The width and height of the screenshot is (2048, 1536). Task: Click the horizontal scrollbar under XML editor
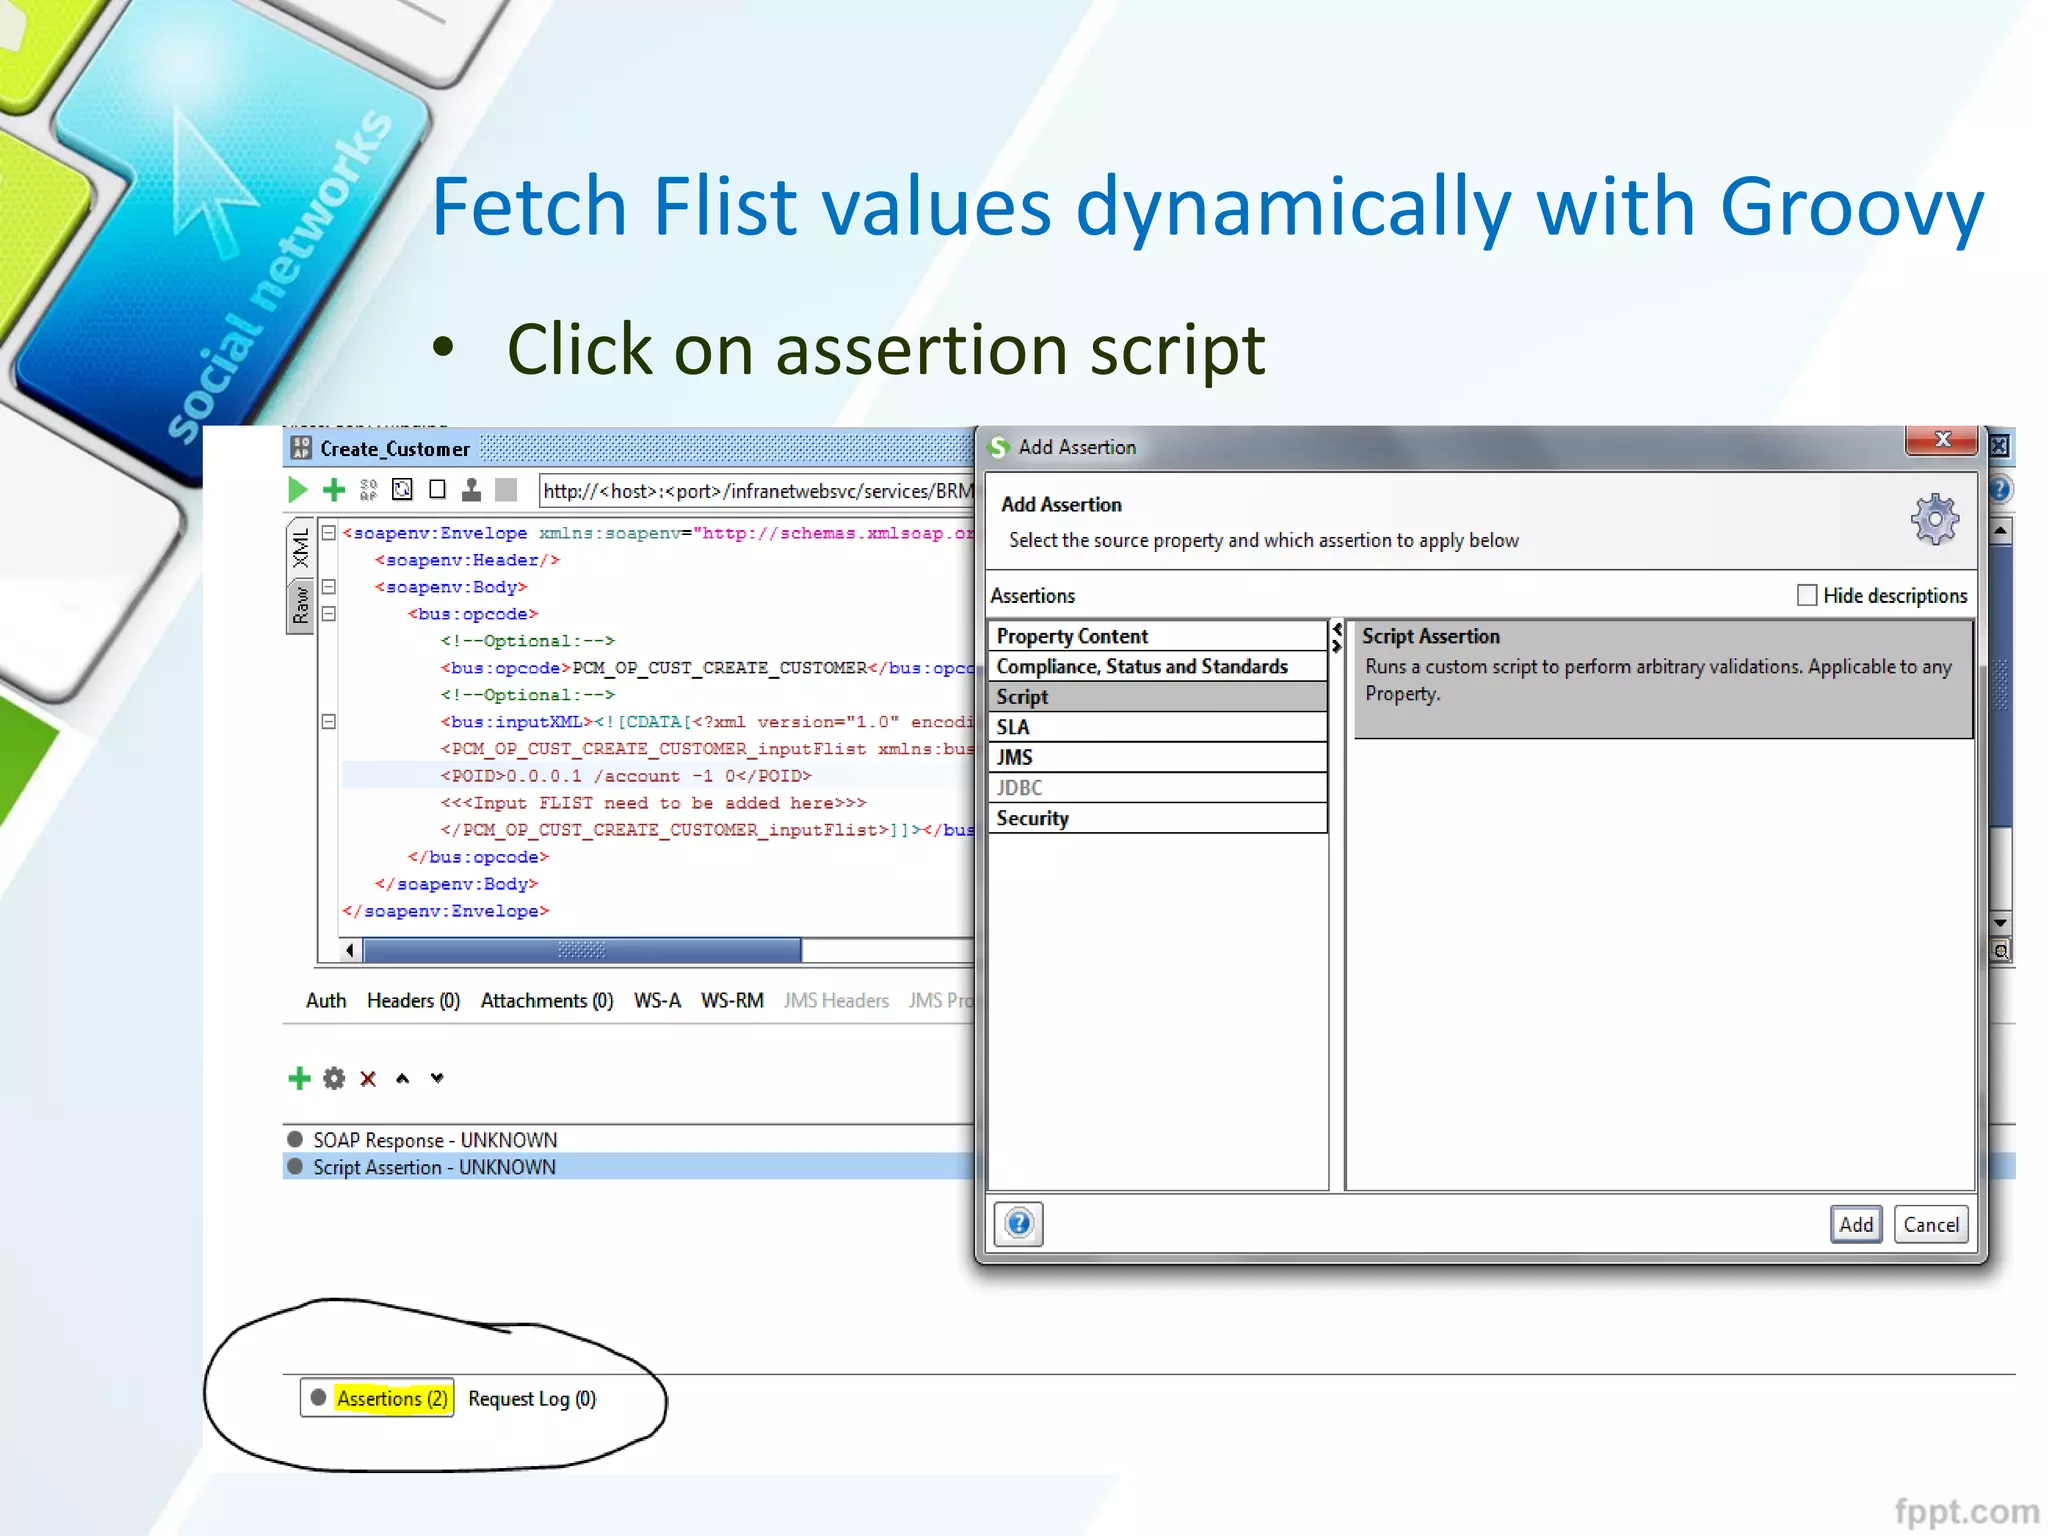pyautogui.click(x=582, y=950)
